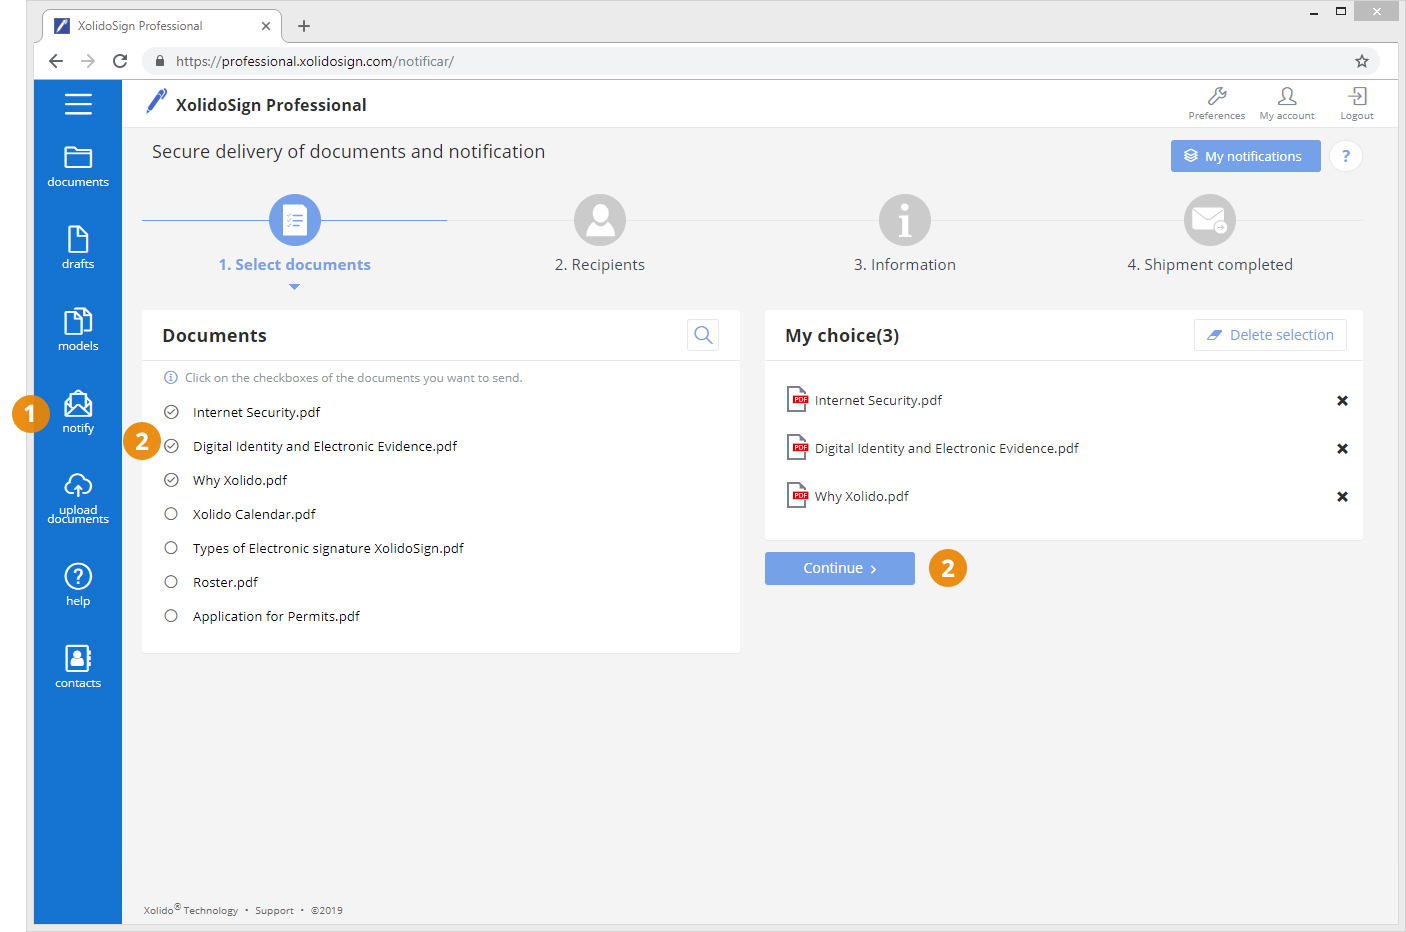Click the question mark help bubble
The height and width of the screenshot is (932, 1406).
(1346, 156)
